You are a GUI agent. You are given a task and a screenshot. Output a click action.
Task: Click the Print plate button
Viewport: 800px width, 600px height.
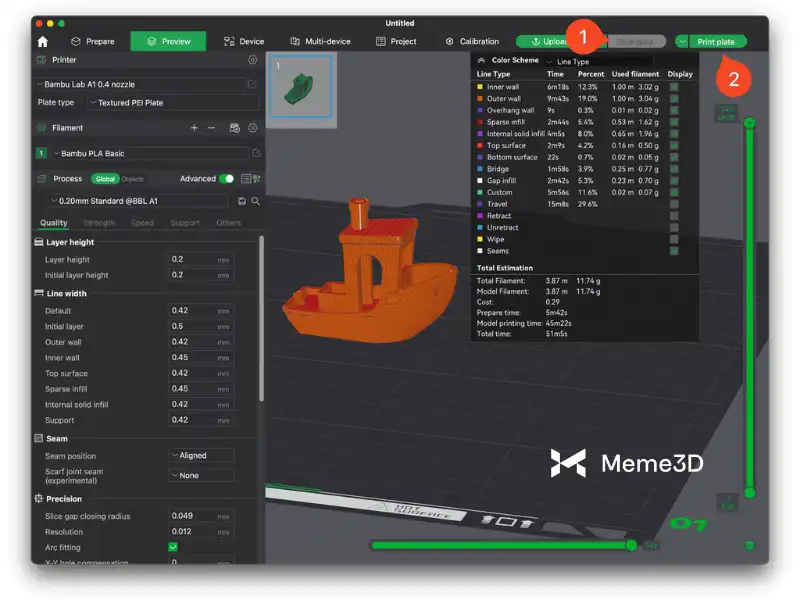click(x=716, y=42)
